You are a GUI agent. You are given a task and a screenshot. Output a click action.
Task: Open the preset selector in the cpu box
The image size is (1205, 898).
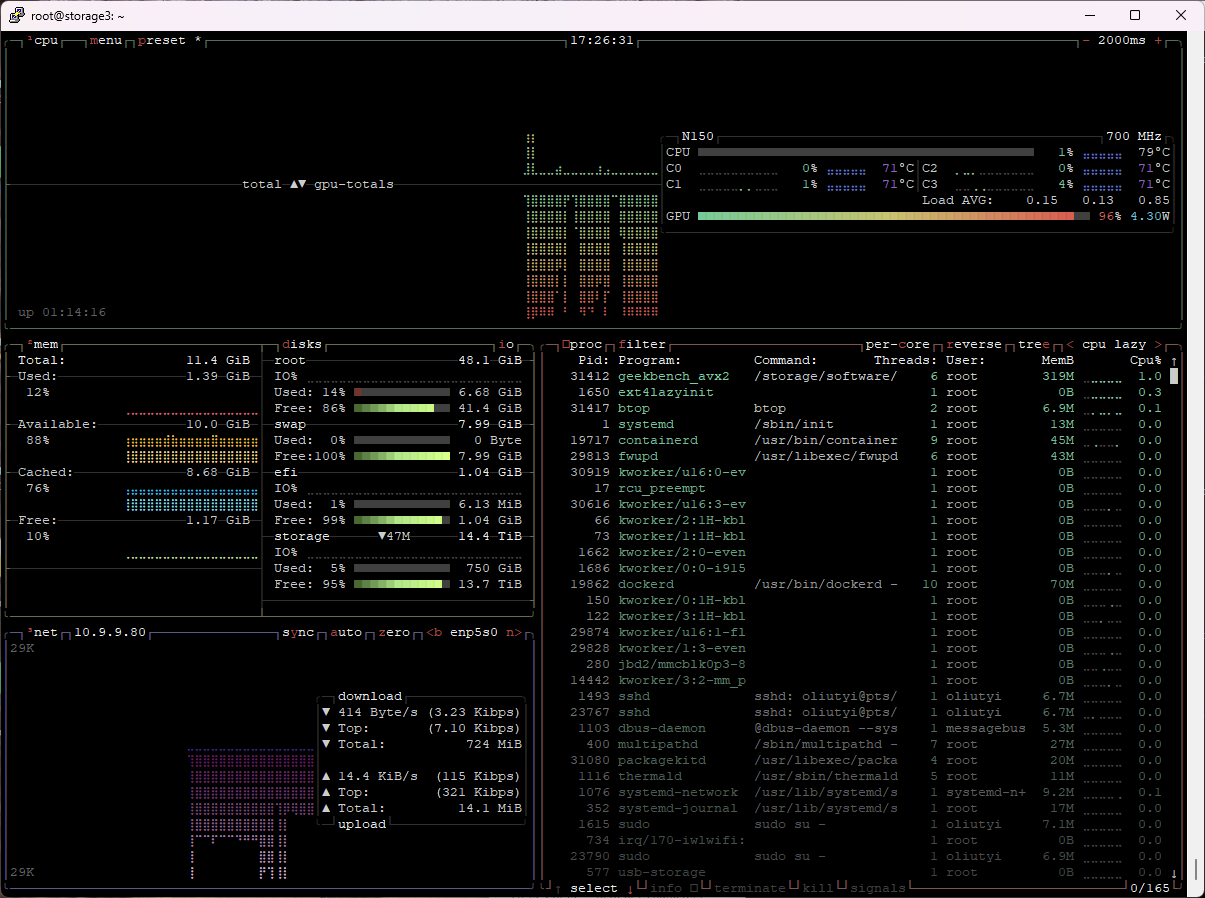(162, 41)
